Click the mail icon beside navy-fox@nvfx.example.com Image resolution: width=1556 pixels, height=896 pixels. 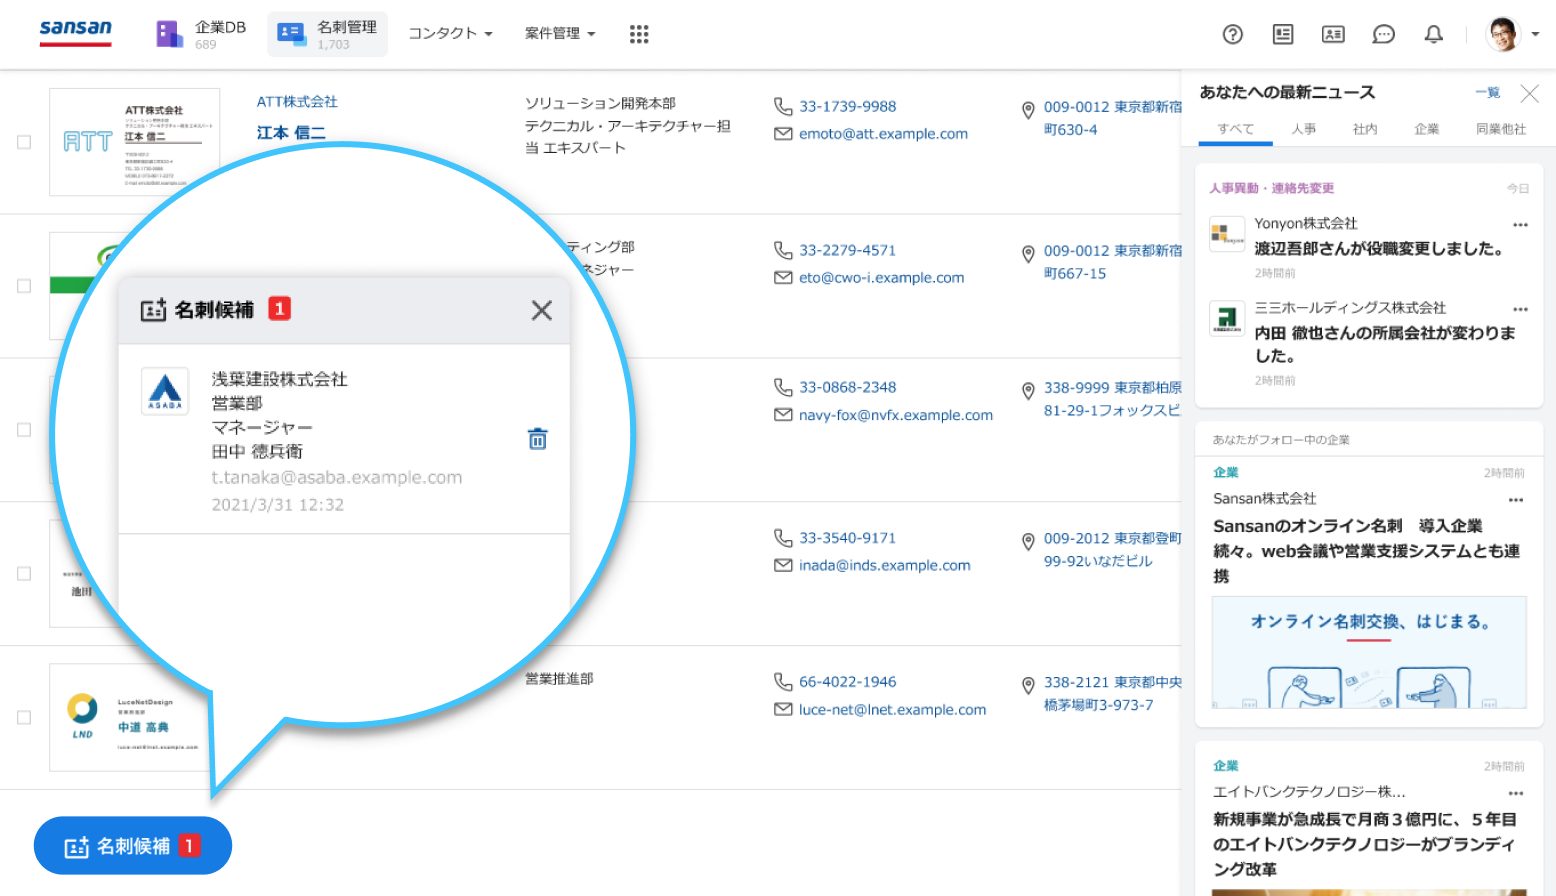[x=783, y=415]
